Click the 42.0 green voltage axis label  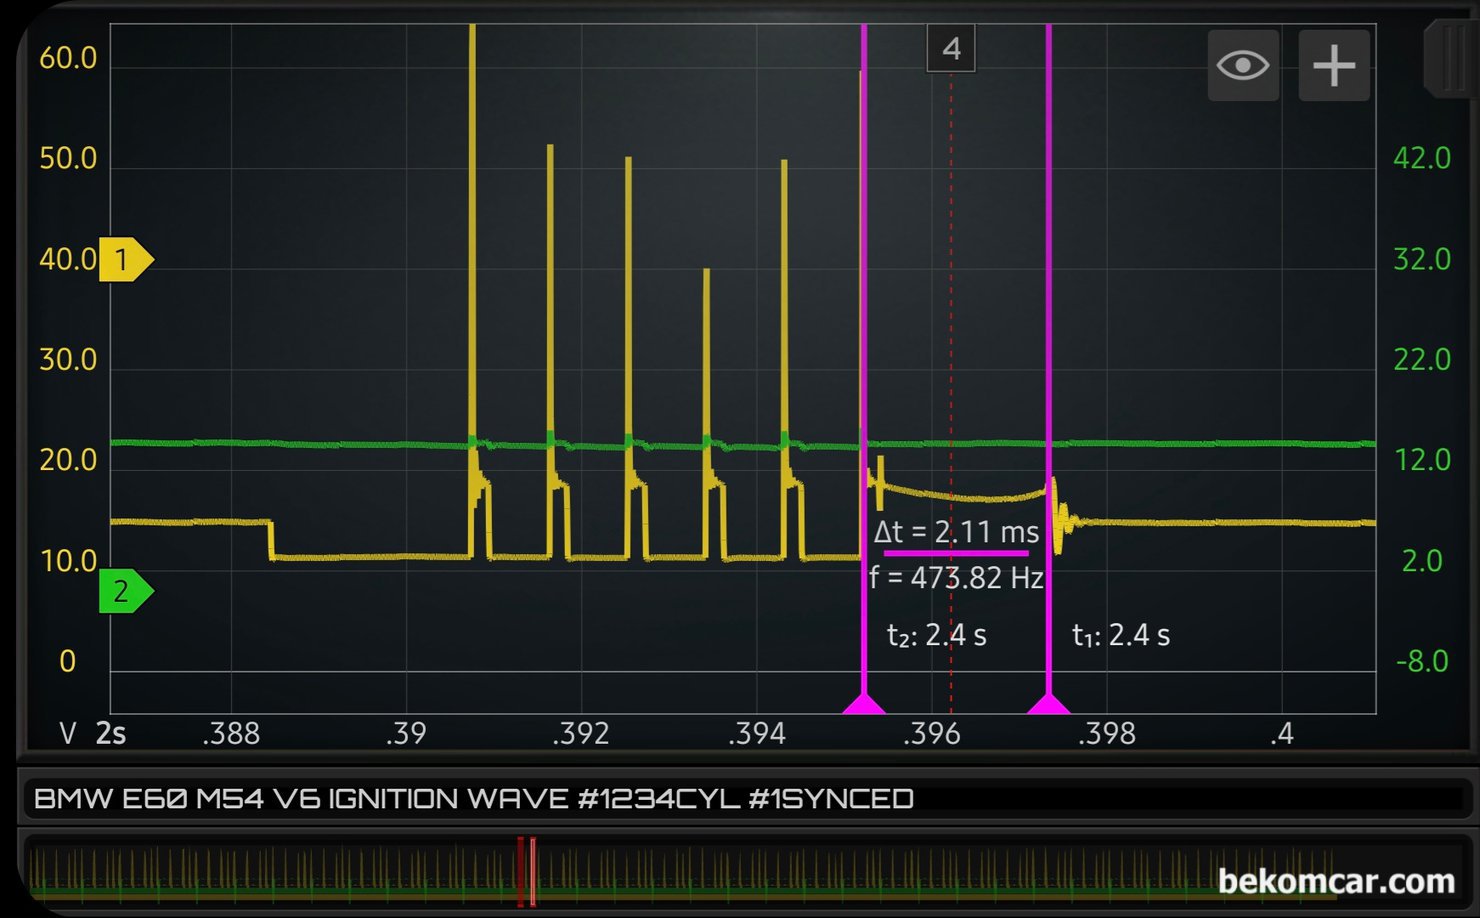[x=1421, y=158]
